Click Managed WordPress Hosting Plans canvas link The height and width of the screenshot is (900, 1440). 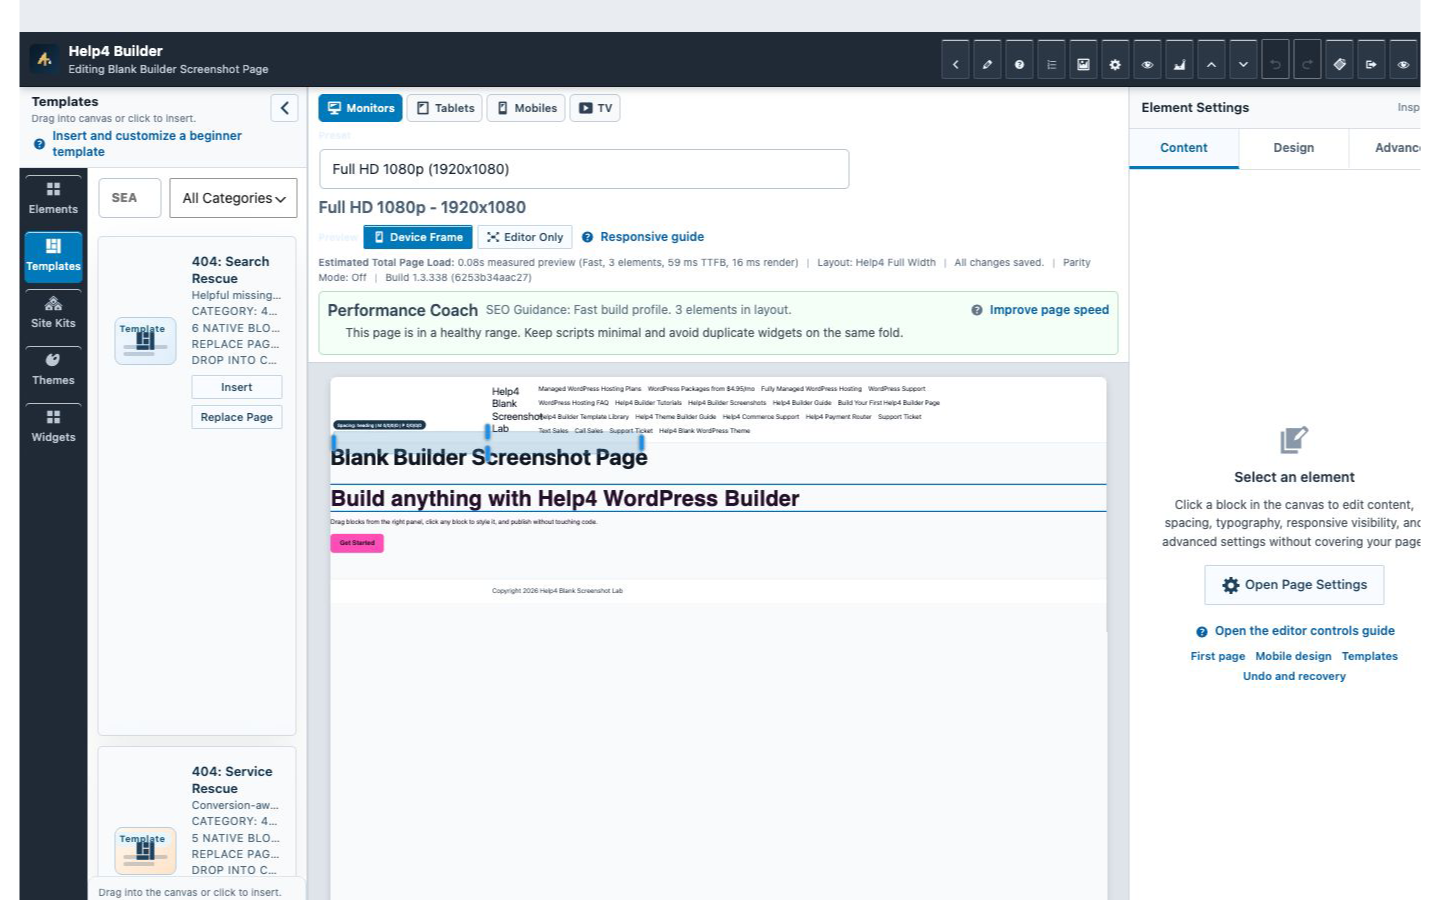(589, 389)
